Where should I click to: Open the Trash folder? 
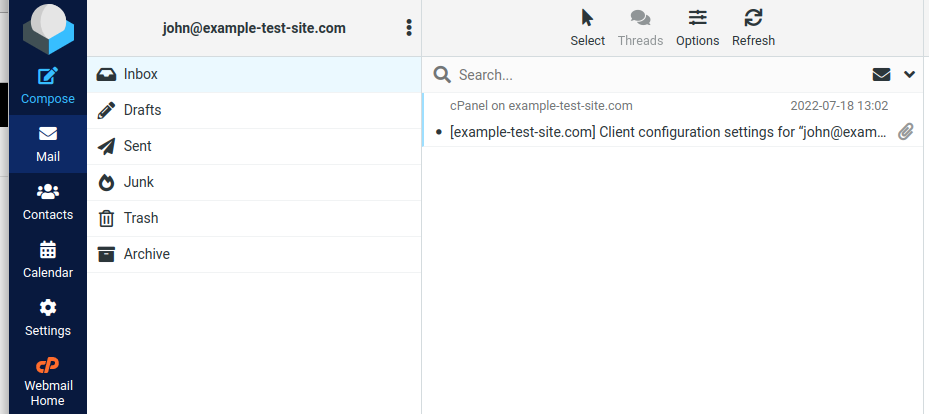click(140, 218)
